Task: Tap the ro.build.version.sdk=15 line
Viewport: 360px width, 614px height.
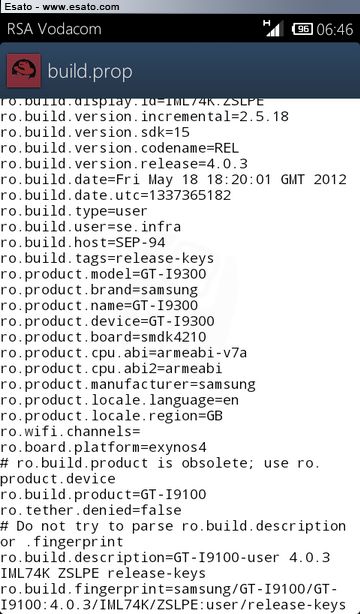Action: click(95, 132)
